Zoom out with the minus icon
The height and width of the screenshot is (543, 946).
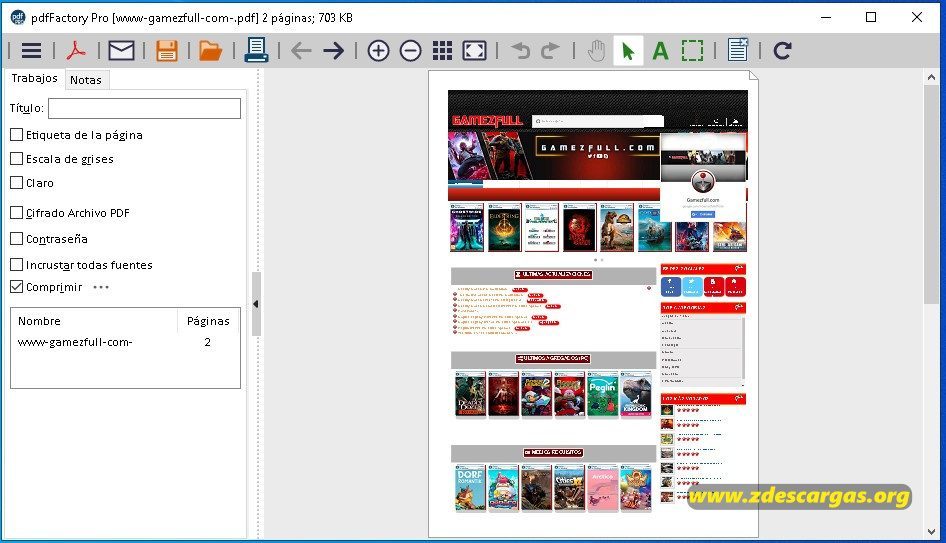[x=410, y=51]
